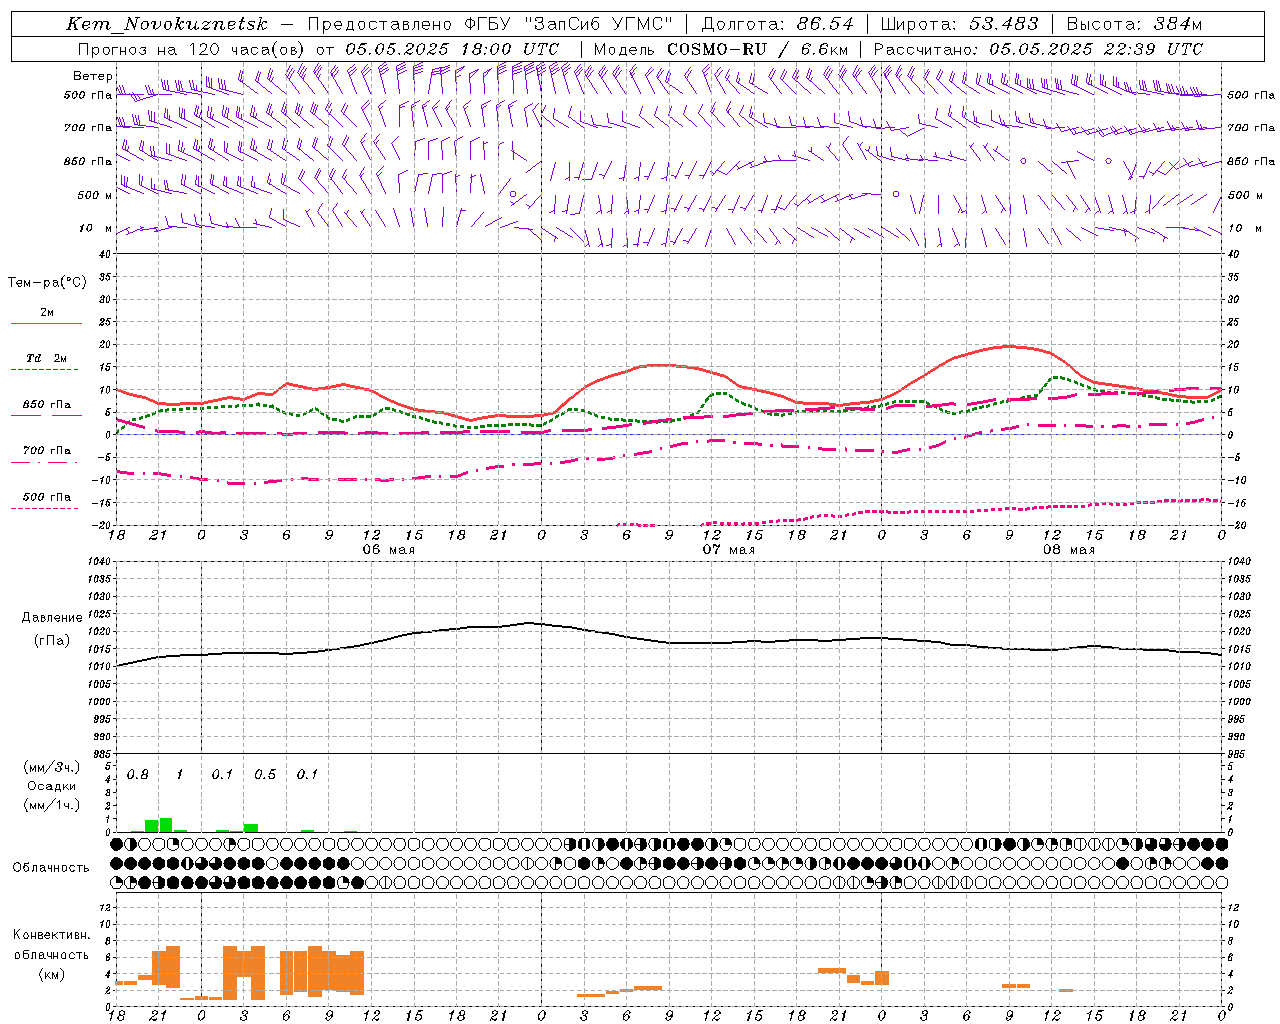1280x1024 pixels.
Task: Select the Широта: 53.483 value
Action: pos(961,25)
